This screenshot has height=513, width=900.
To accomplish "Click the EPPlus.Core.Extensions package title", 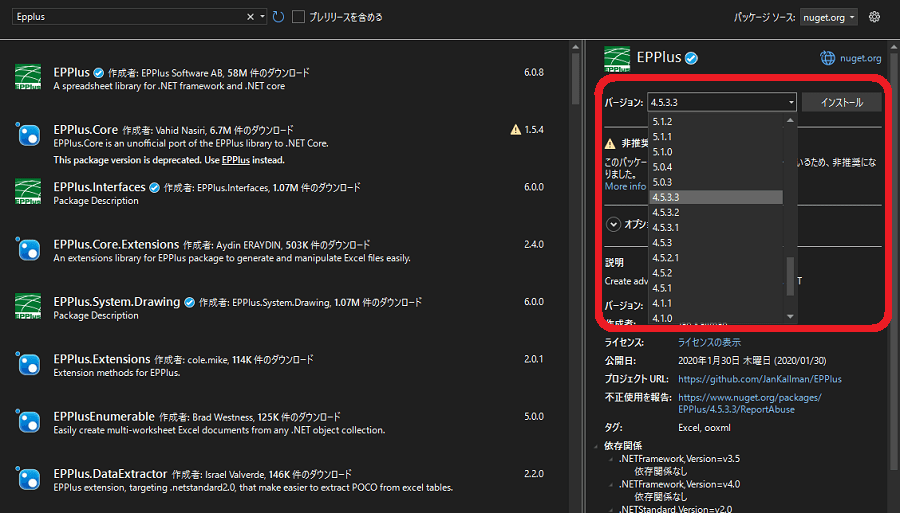I will click(117, 244).
